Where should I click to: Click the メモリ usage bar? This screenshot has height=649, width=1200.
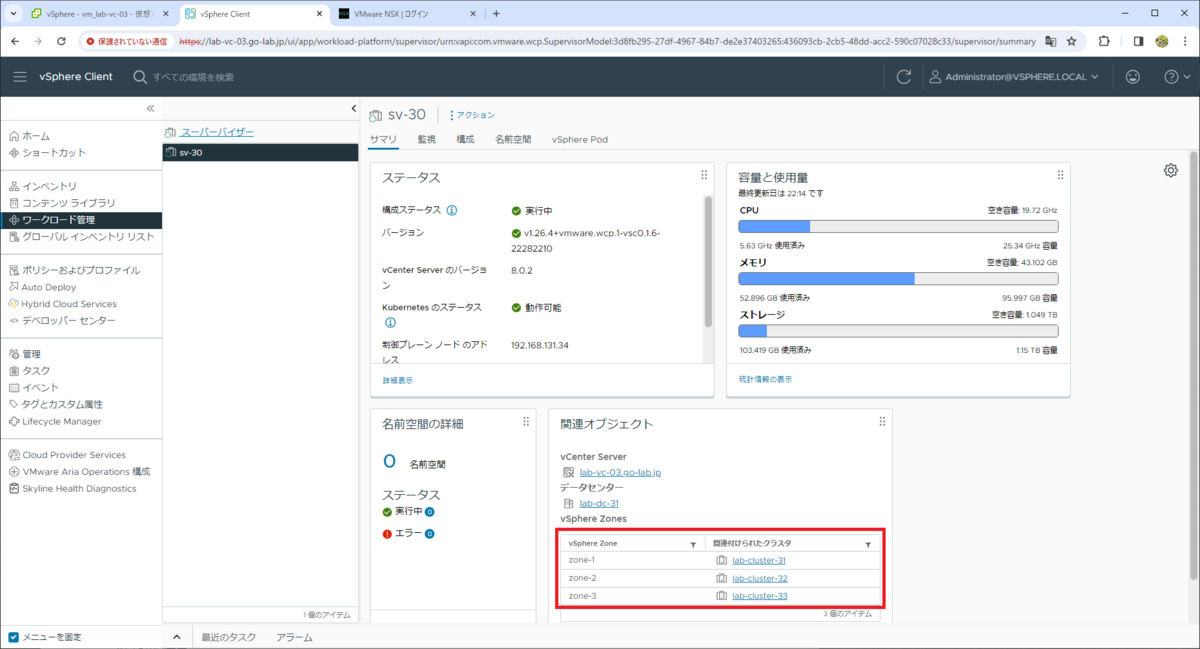tap(898, 279)
